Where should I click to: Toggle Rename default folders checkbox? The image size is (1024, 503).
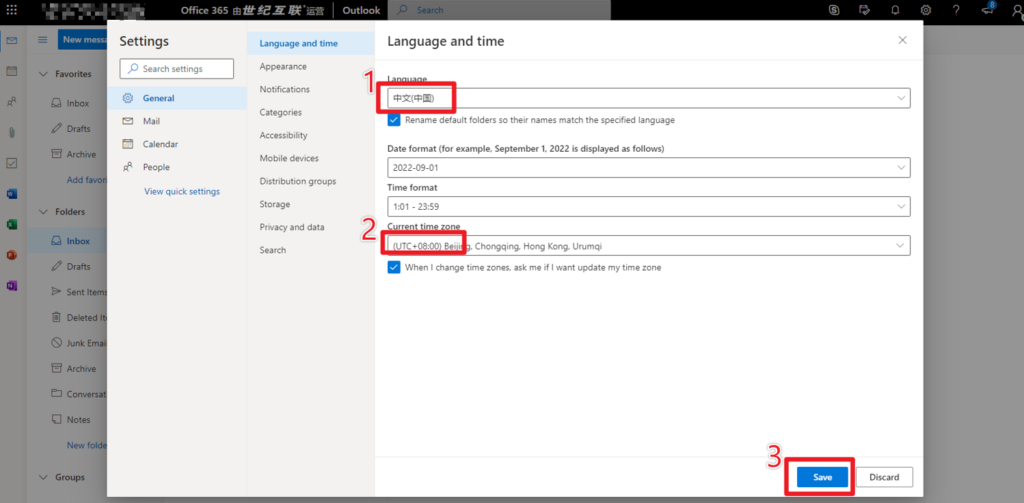[394, 120]
